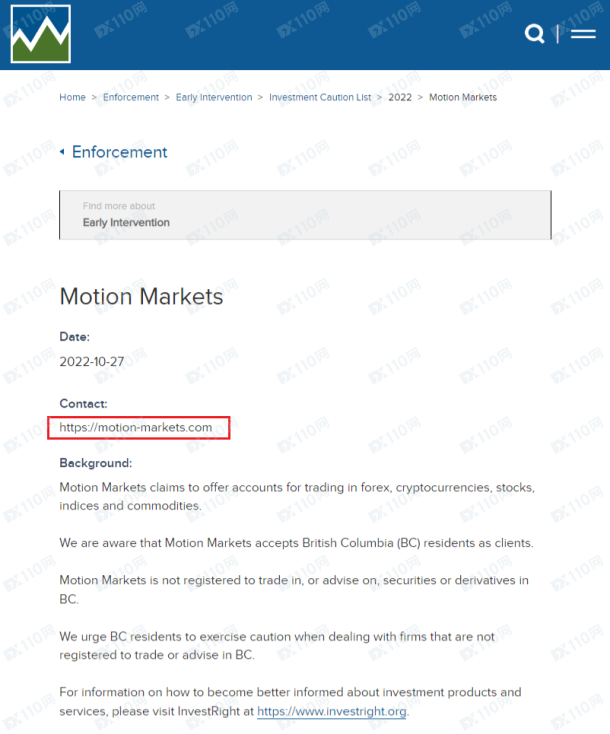Open Early Intervention breadcrumb link
This screenshot has height=734, width=610.
(x=214, y=97)
